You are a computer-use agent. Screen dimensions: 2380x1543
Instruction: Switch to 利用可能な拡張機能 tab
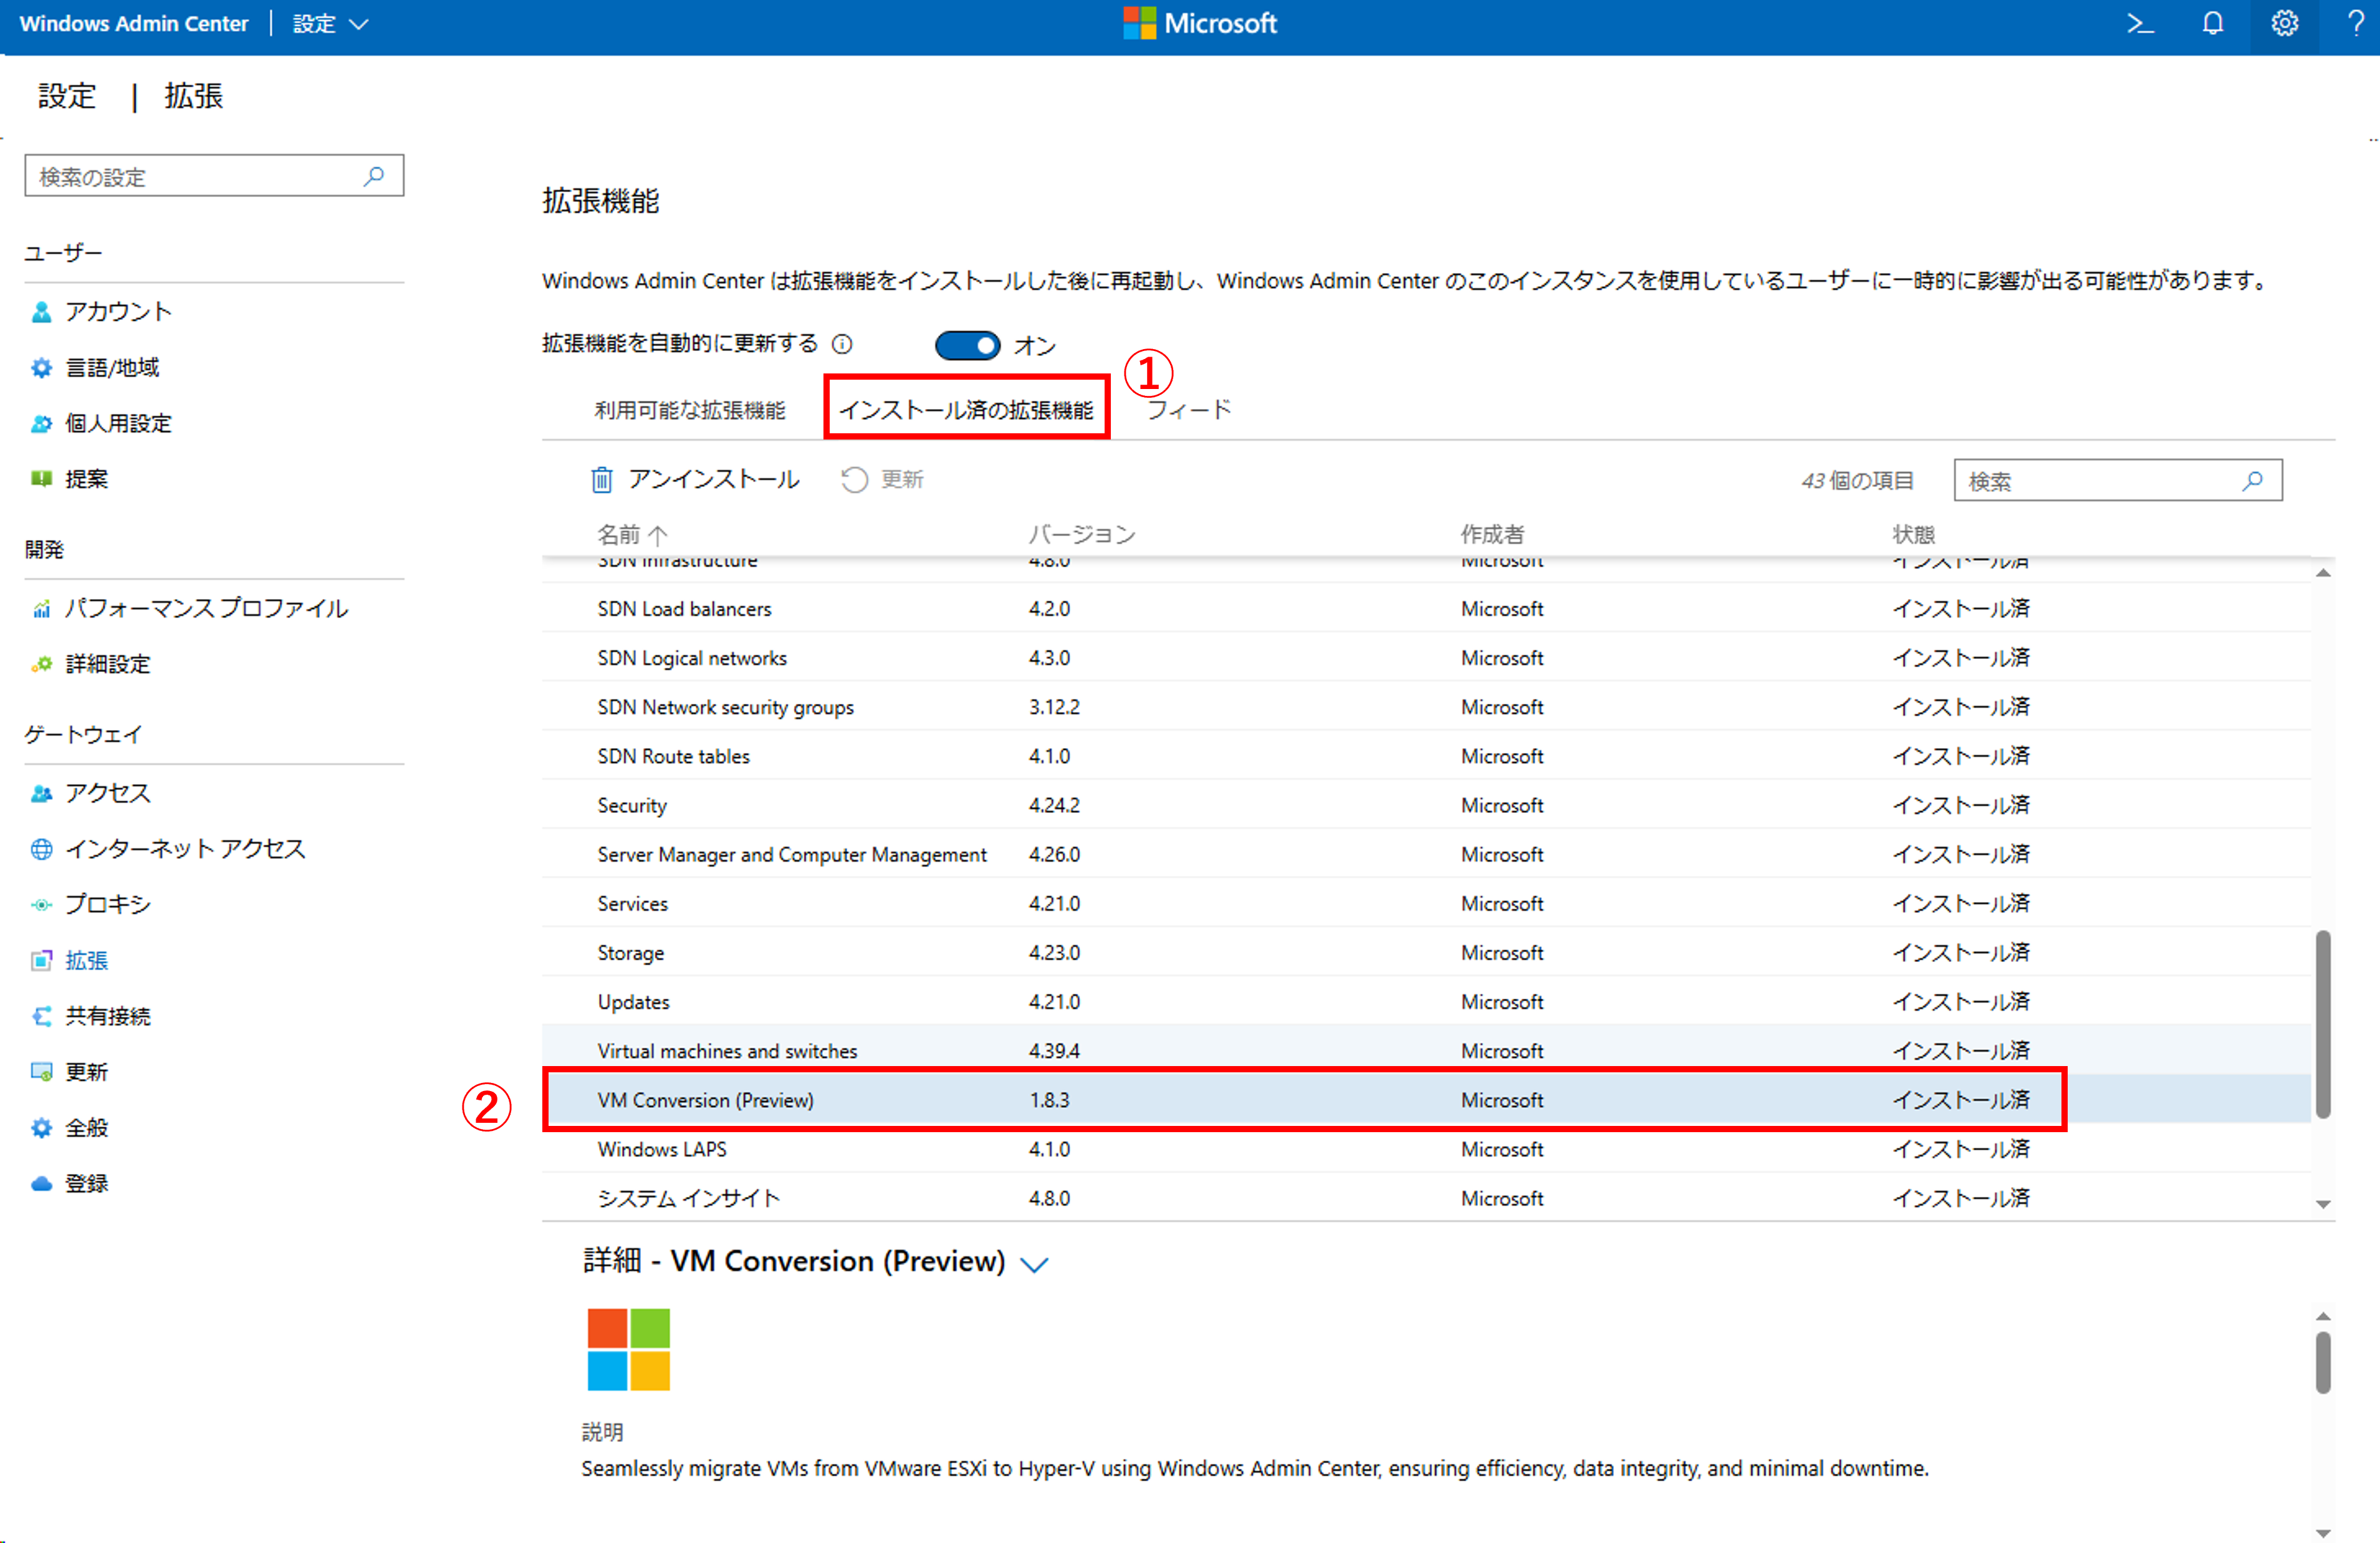pos(690,410)
